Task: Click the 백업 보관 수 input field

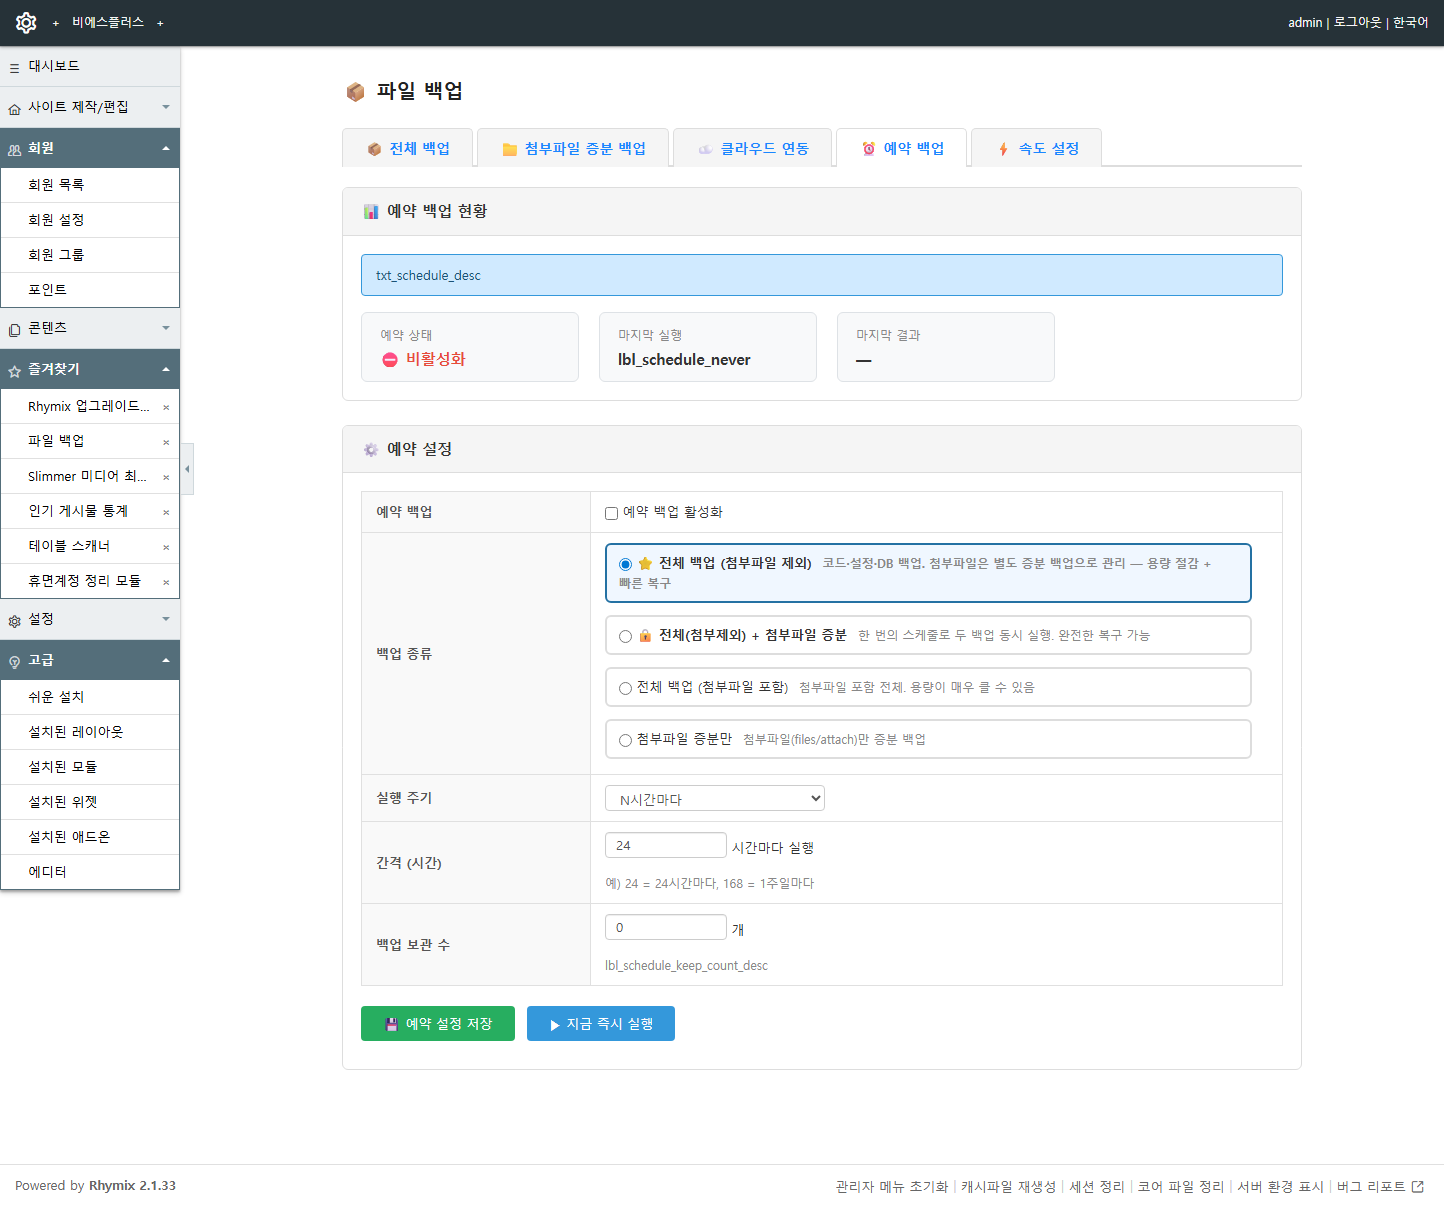Action: pyautogui.click(x=666, y=928)
